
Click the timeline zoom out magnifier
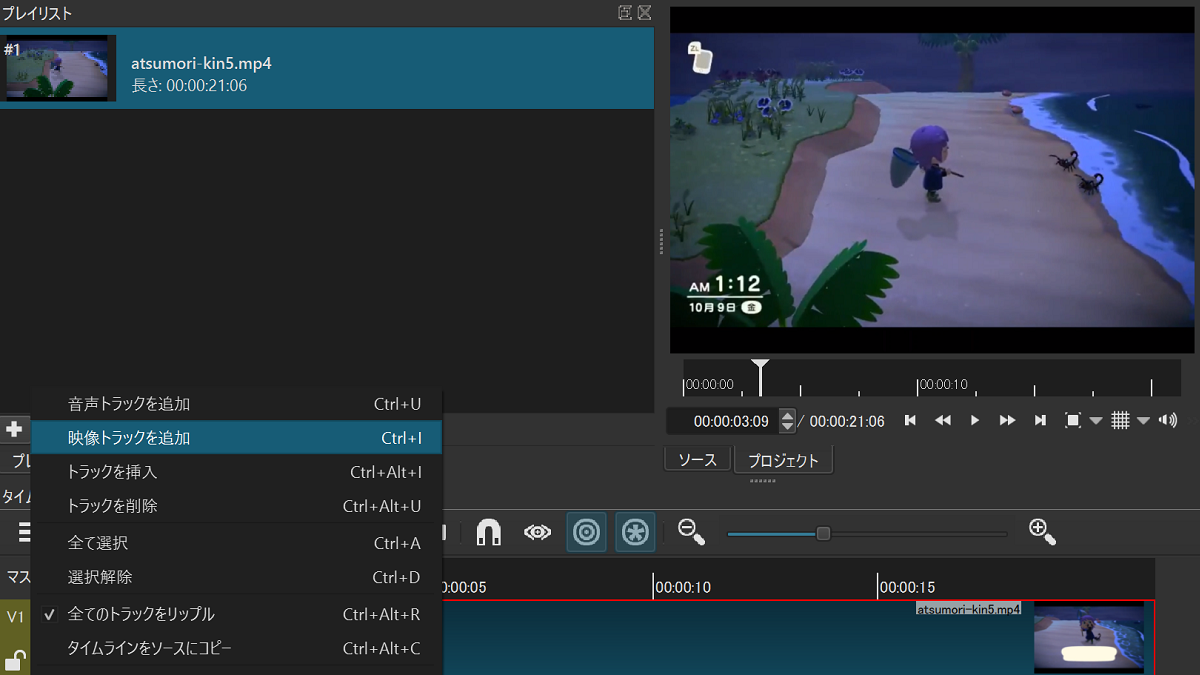tap(691, 532)
